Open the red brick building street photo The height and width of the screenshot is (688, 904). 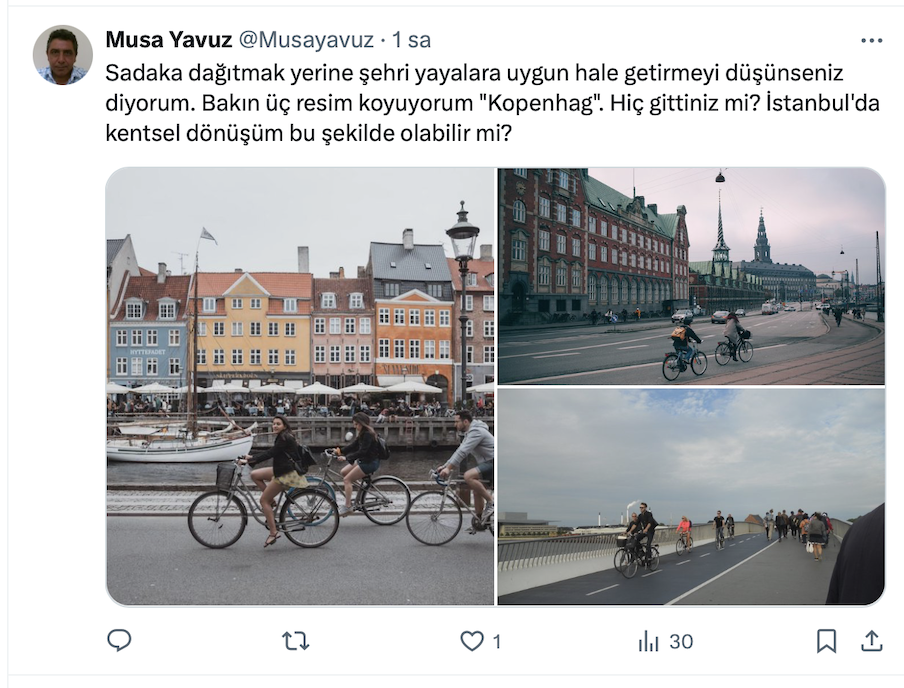[x=691, y=276]
